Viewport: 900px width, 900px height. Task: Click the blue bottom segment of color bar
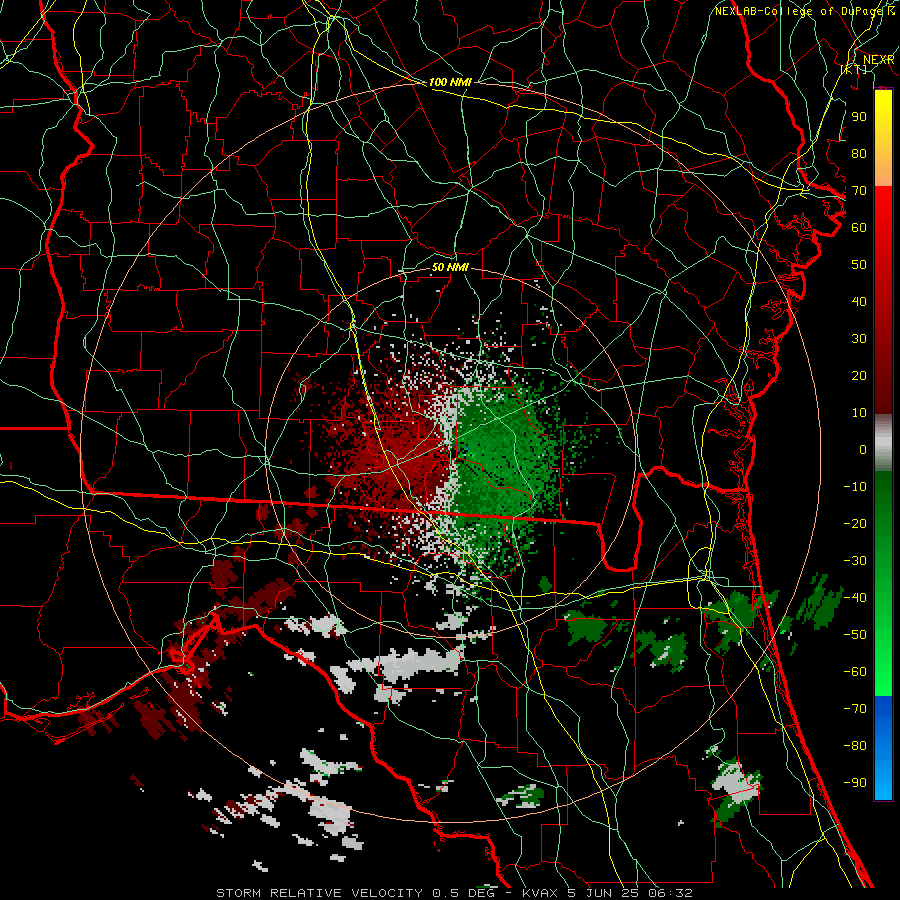tap(883, 748)
